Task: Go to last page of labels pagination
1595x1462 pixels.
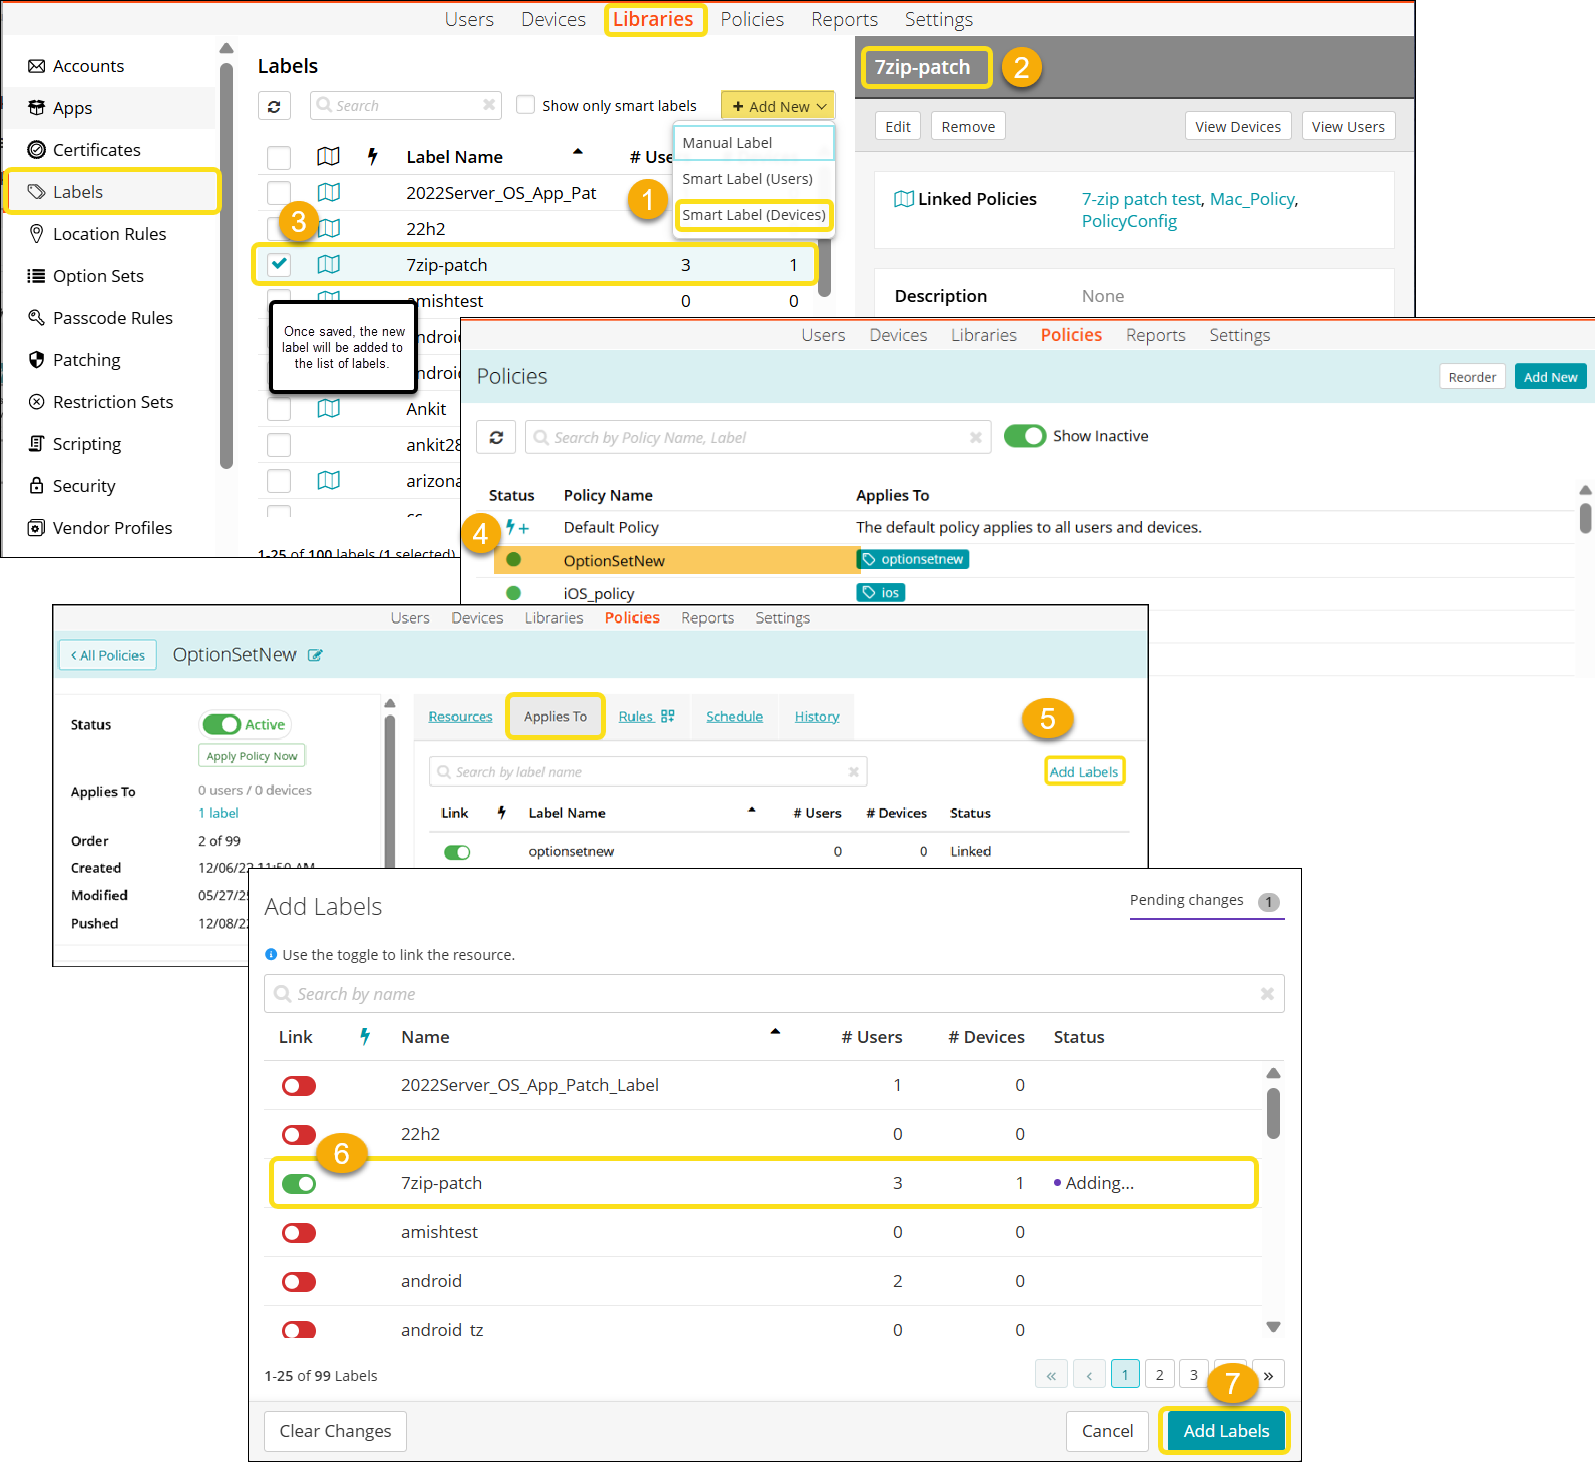Action: coord(1268,1375)
